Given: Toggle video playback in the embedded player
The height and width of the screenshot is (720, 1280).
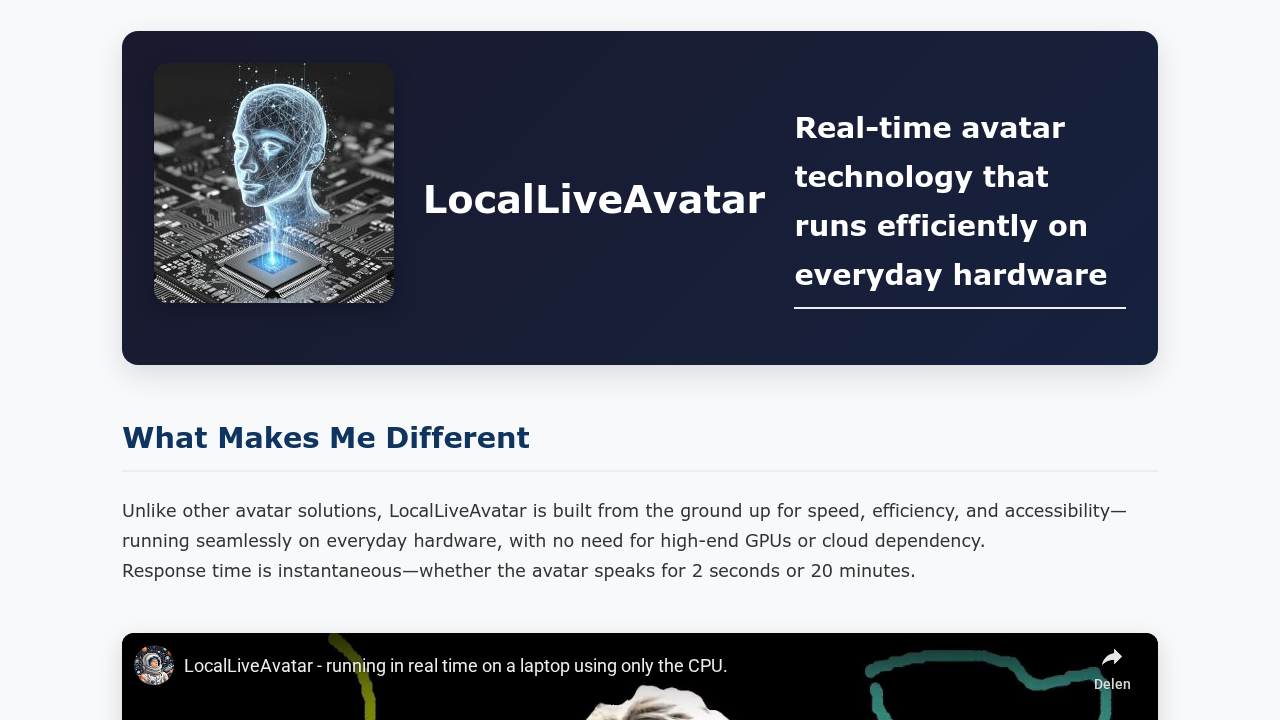Looking at the screenshot, I should pos(640,700).
